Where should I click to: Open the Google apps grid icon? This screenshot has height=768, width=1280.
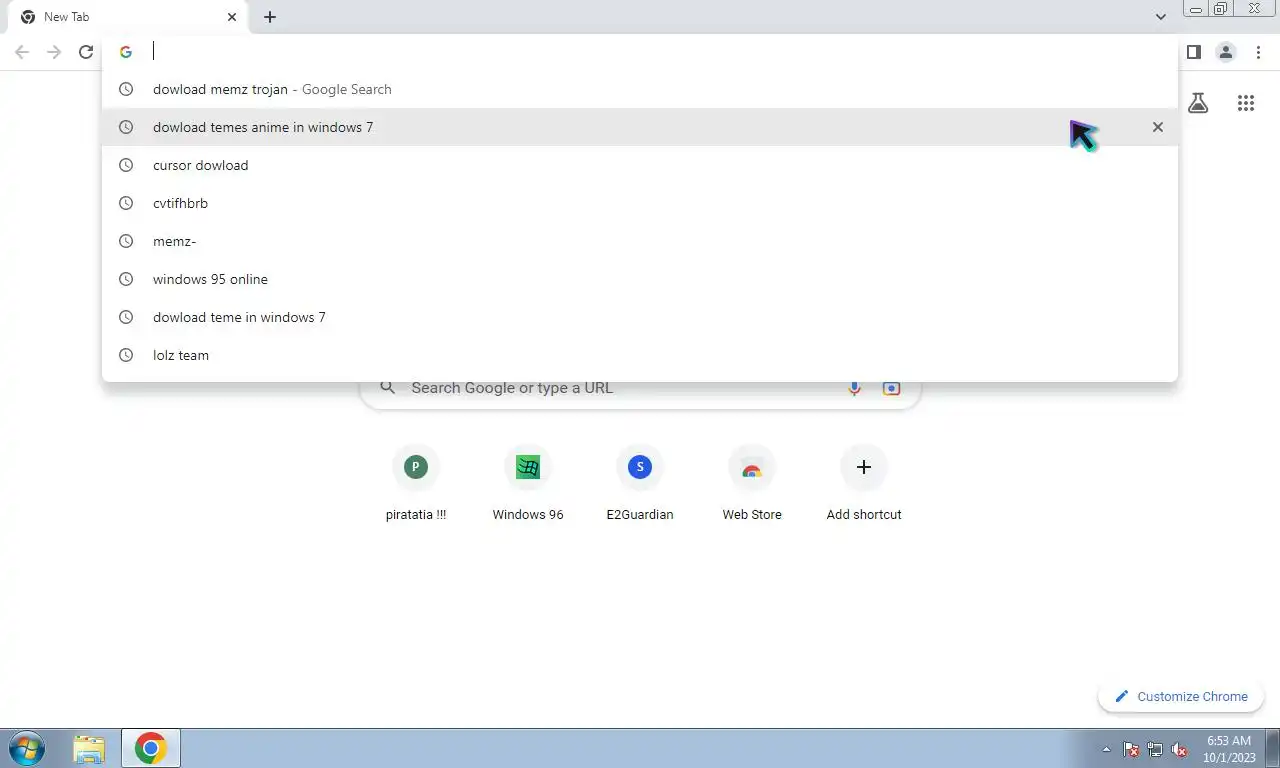click(1245, 102)
